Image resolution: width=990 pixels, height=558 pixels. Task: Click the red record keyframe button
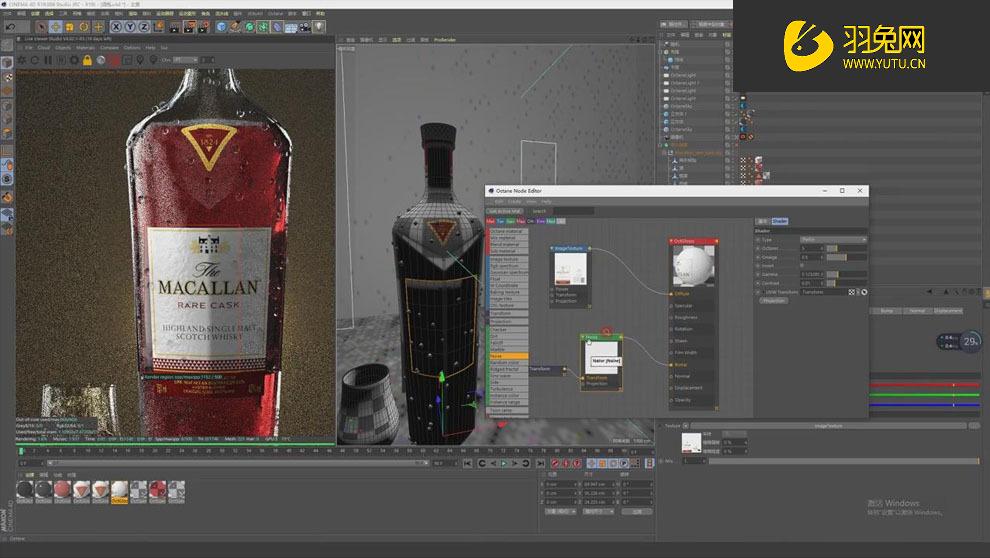point(556,463)
